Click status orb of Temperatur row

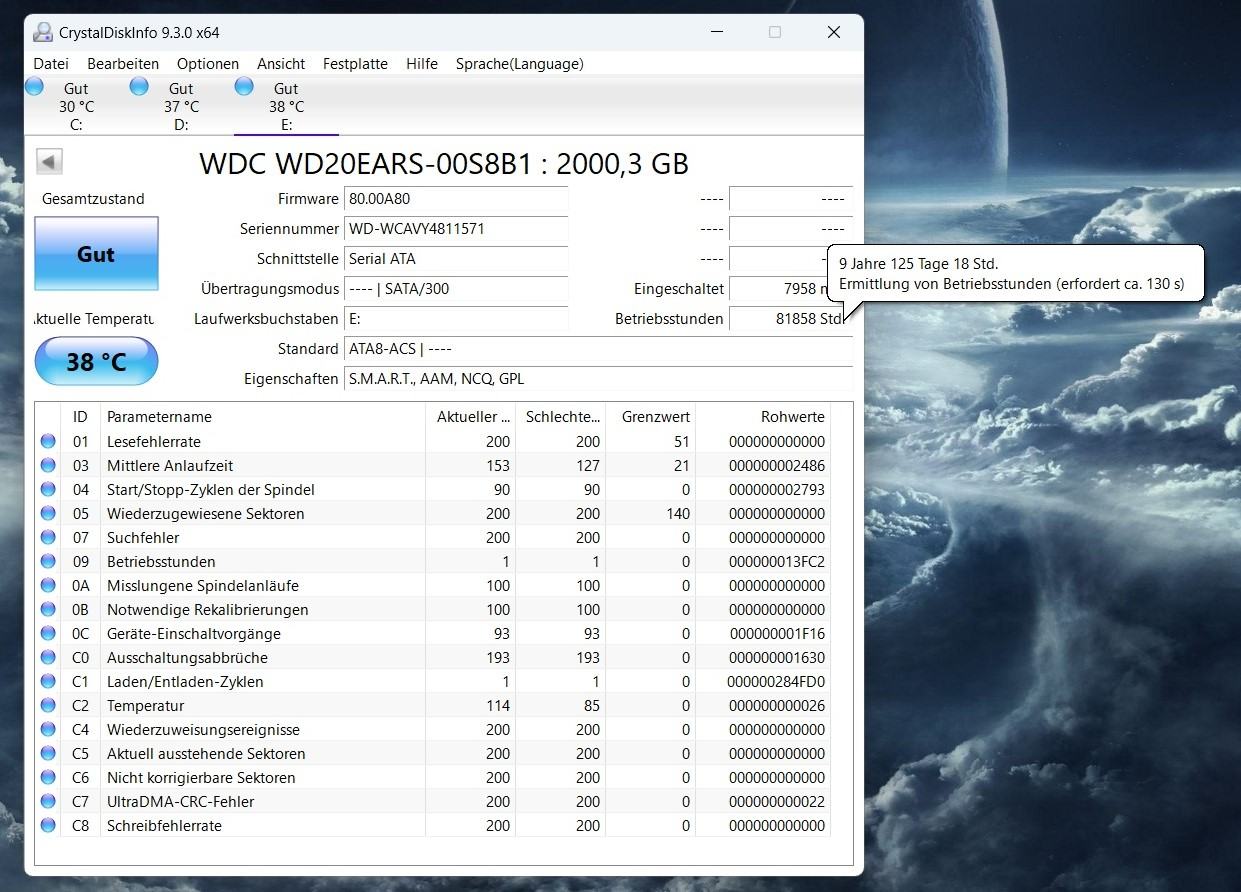coord(48,706)
